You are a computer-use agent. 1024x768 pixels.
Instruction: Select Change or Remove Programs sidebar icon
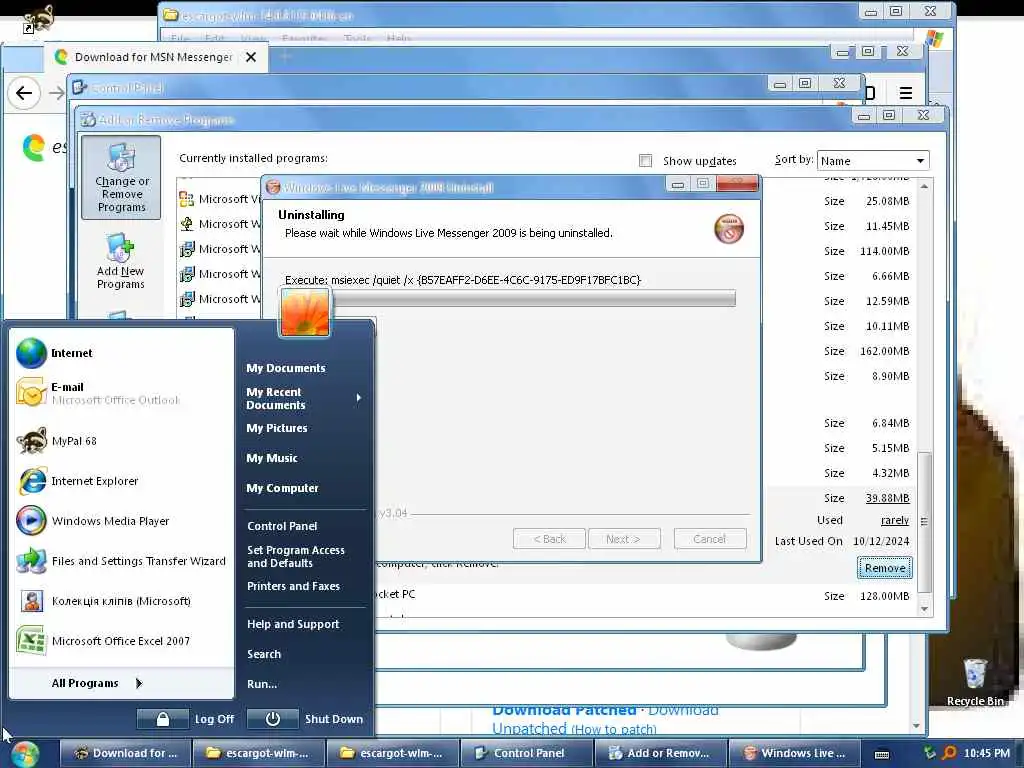pos(121,178)
